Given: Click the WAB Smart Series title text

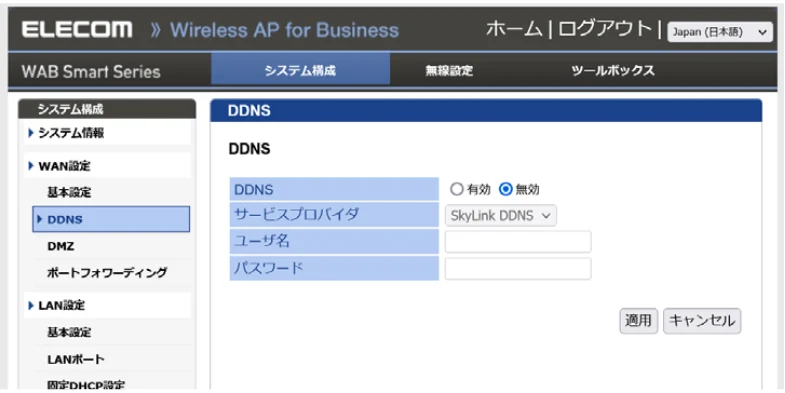Looking at the screenshot, I should click(x=91, y=72).
